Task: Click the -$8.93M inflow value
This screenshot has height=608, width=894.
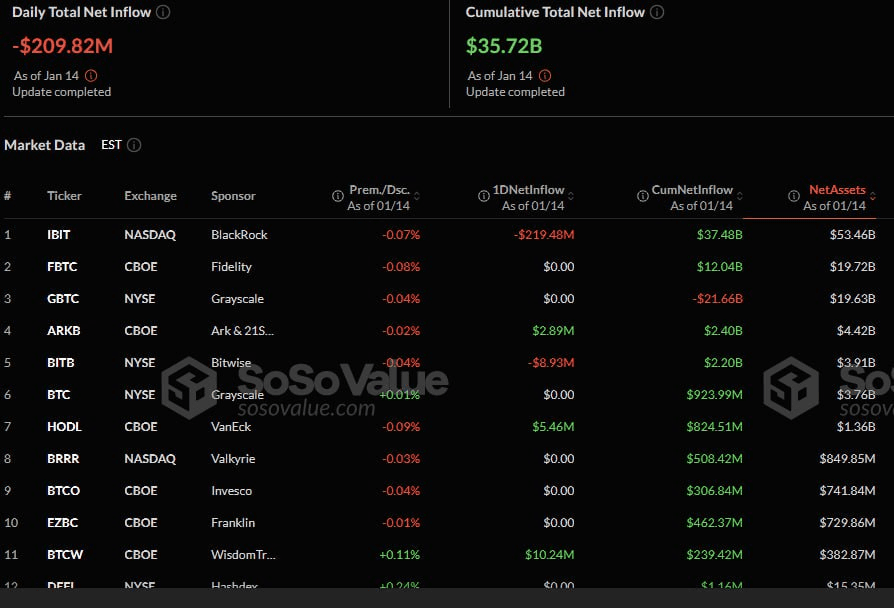Action: [551, 362]
